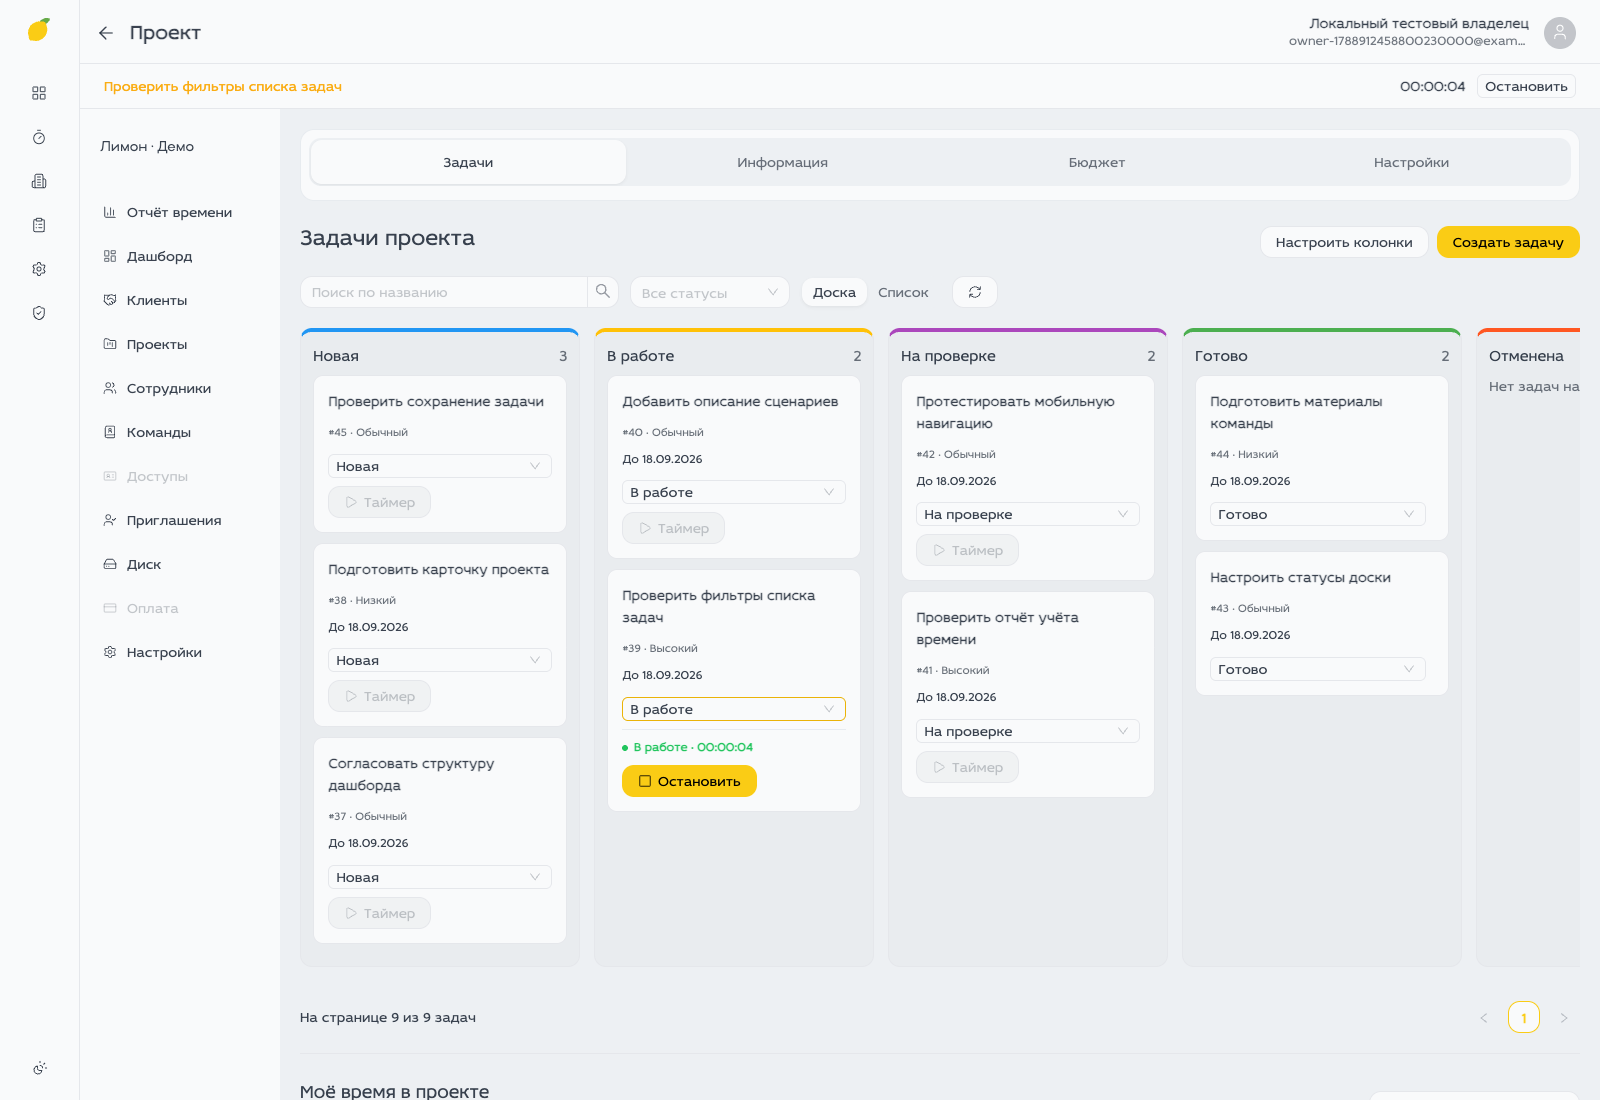Switch to the Информация tab

click(783, 162)
